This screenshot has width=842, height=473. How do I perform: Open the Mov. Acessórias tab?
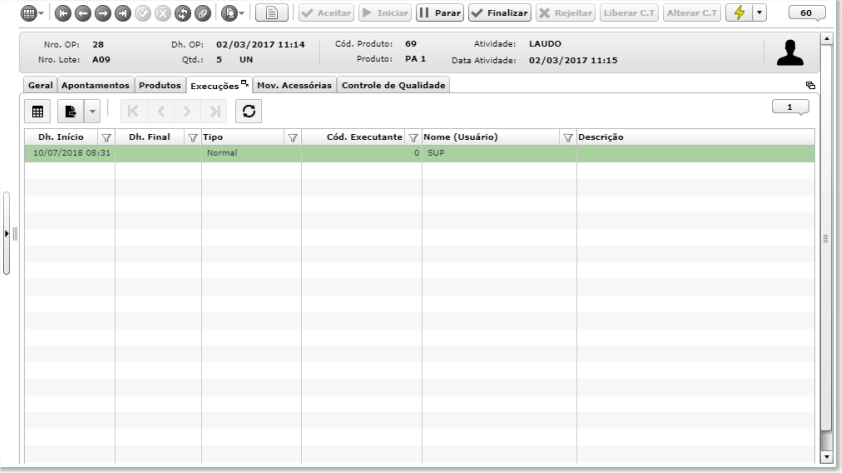tap(294, 85)
